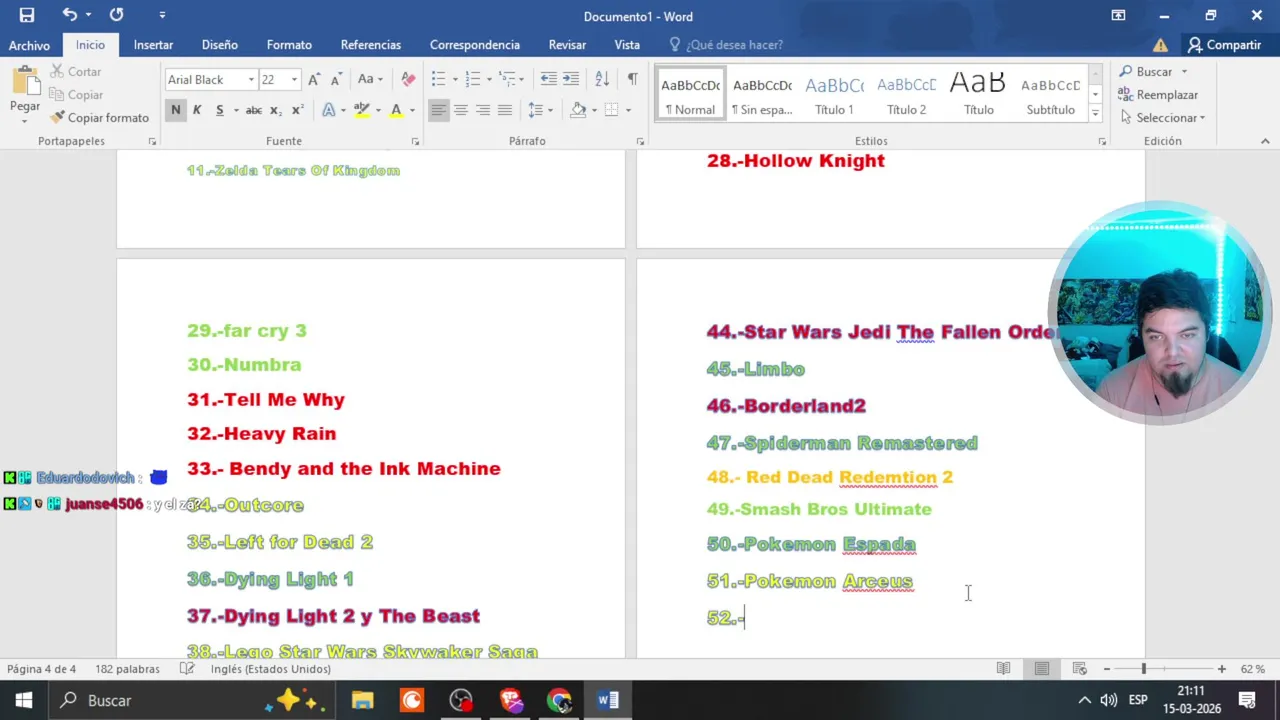Apply the Subtítulo style

[1050, 95]
